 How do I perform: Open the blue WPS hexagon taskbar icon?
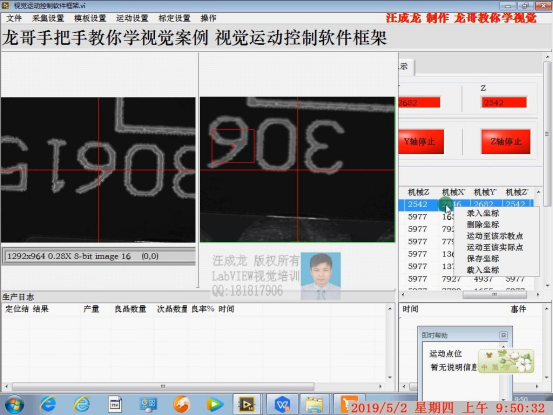pyautogui.click(x=282, y=404)
